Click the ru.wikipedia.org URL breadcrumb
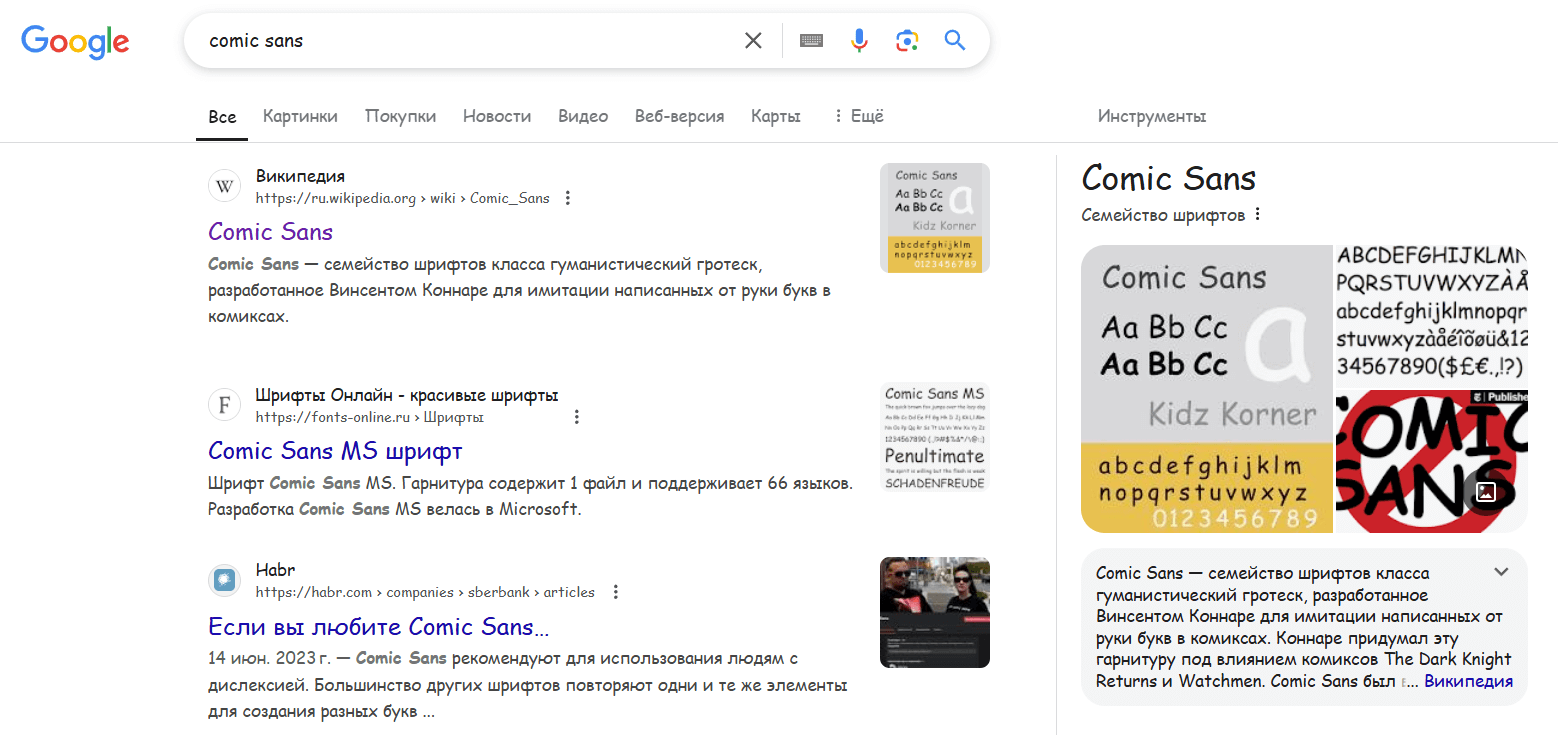The width and height of the screenshot is (1558, 735). [x=402, y=198]
